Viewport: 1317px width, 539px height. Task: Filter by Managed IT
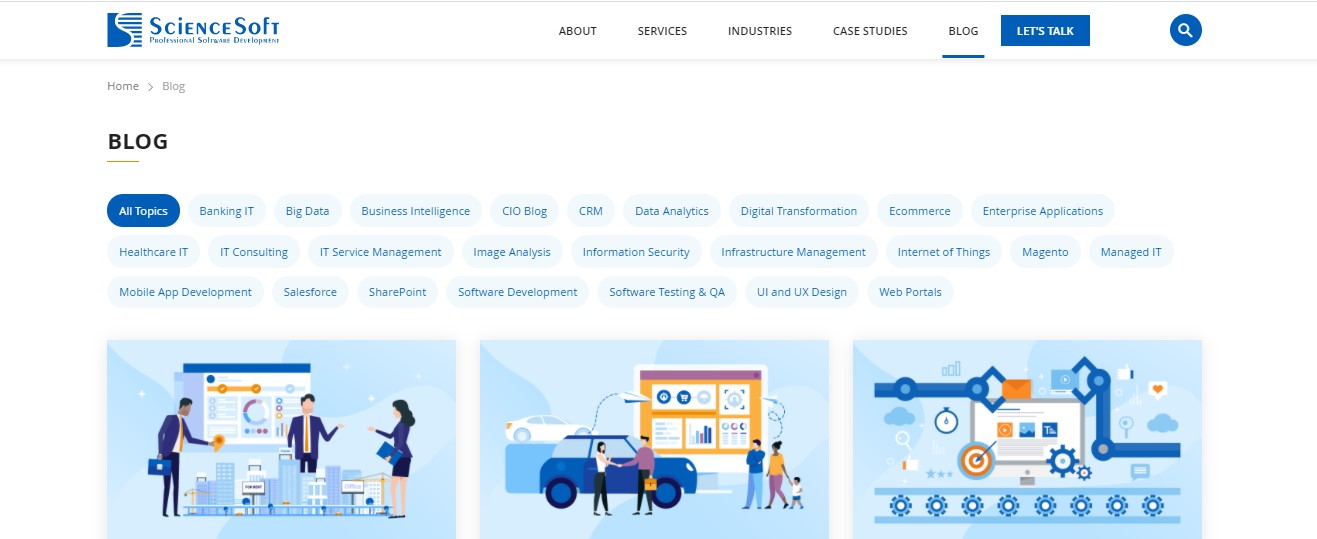1131,252
